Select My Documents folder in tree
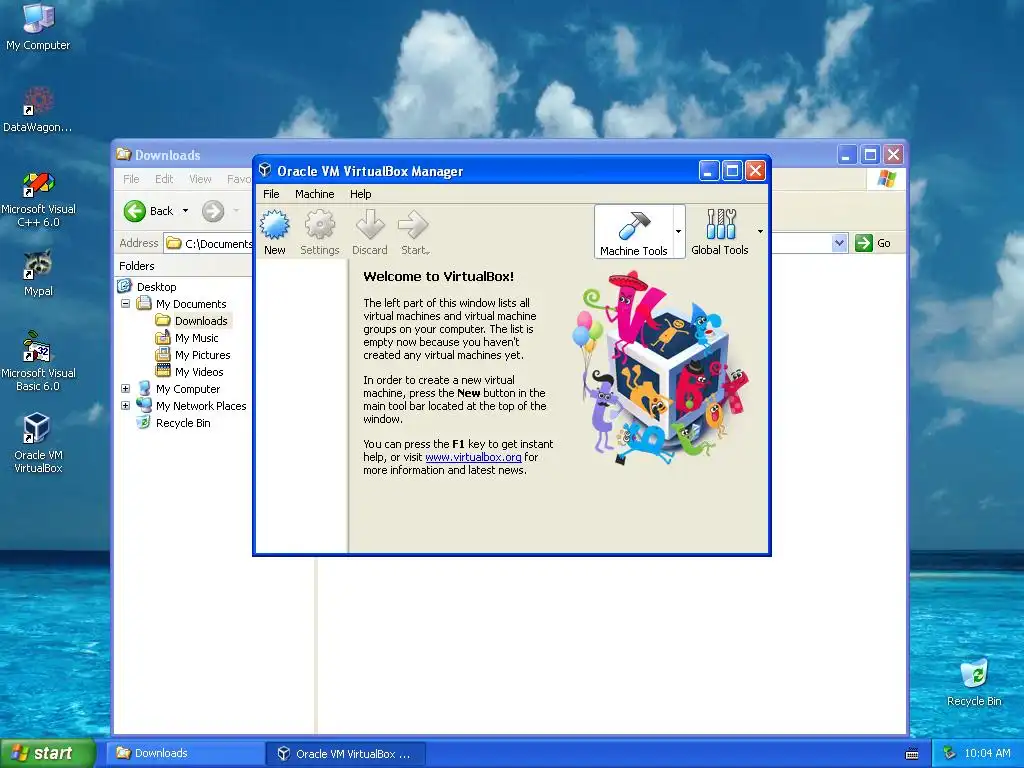 pyautogui.click(x=191, y=304)
